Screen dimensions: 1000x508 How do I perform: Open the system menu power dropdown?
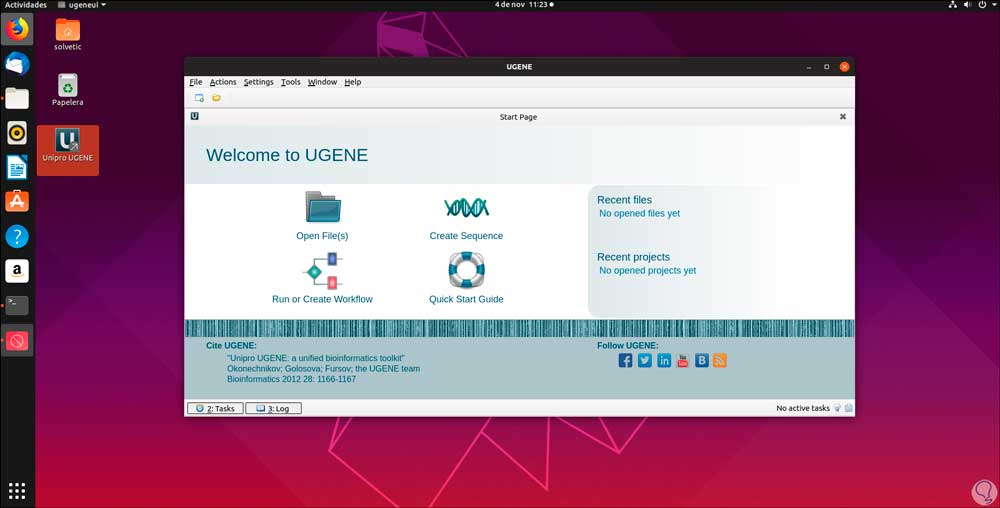tap(987, 4)
